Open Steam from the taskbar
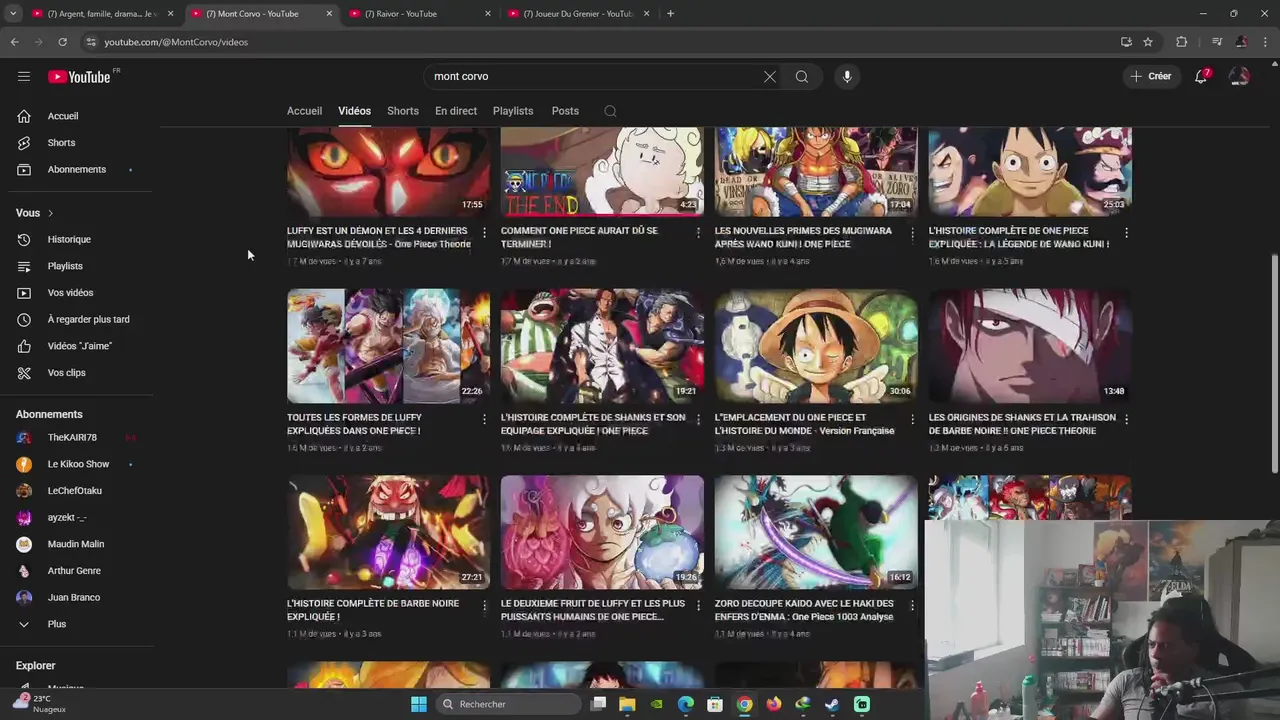Image resolution: width=1280 pixels, height=720 pixels. 832,704
